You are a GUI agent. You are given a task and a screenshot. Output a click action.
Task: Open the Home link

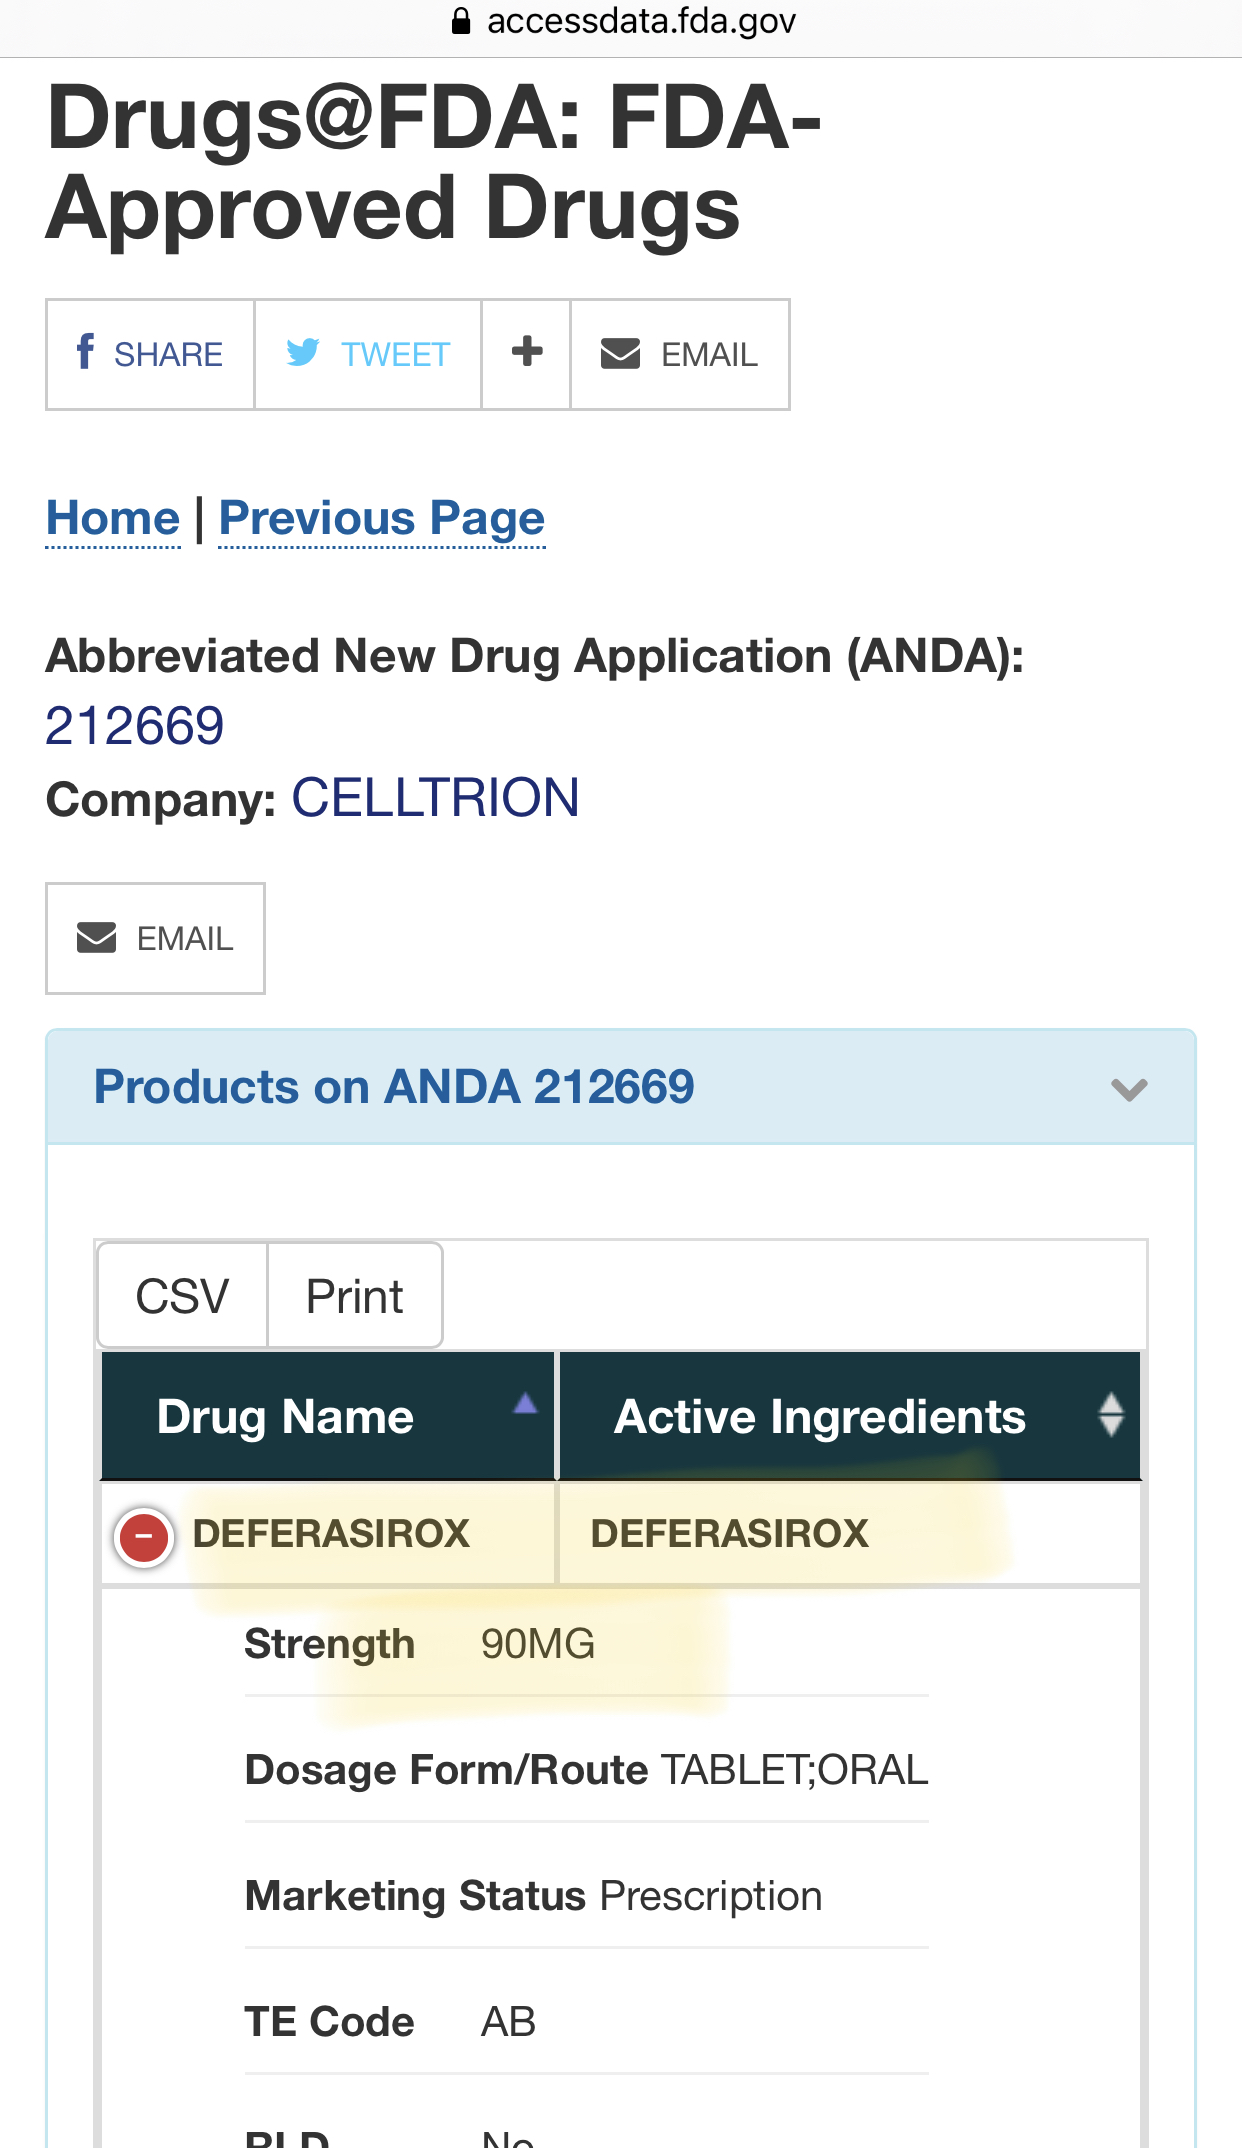[x=113, y=518]
